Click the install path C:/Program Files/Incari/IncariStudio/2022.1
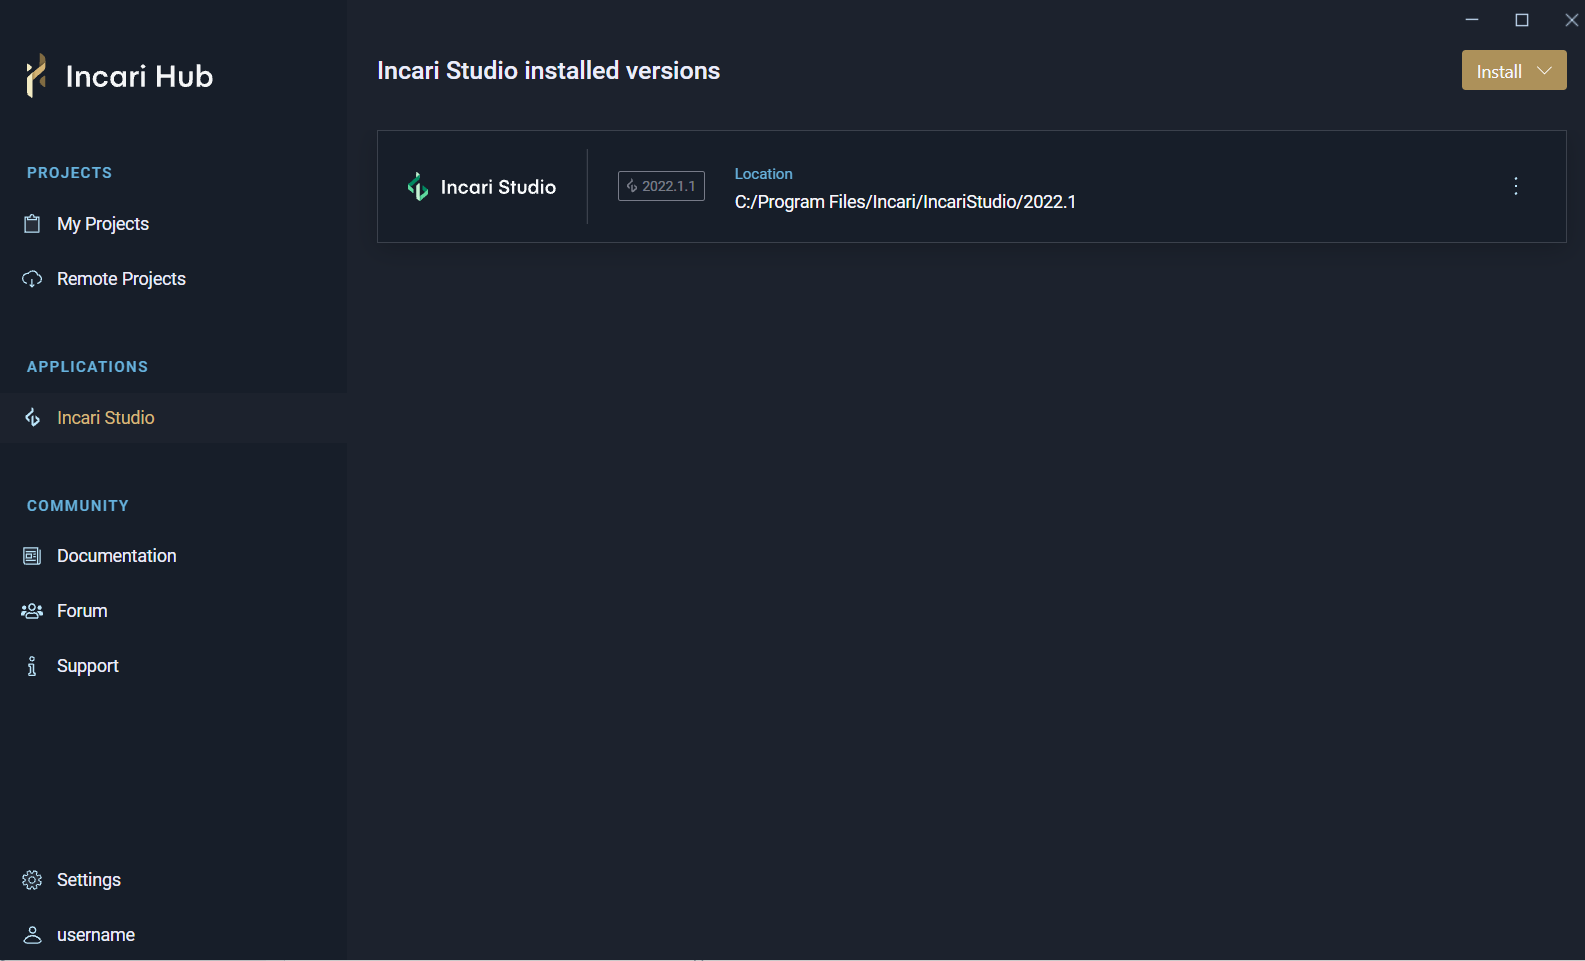Screen dimensions: 1585x961 [x=906, y=202]
